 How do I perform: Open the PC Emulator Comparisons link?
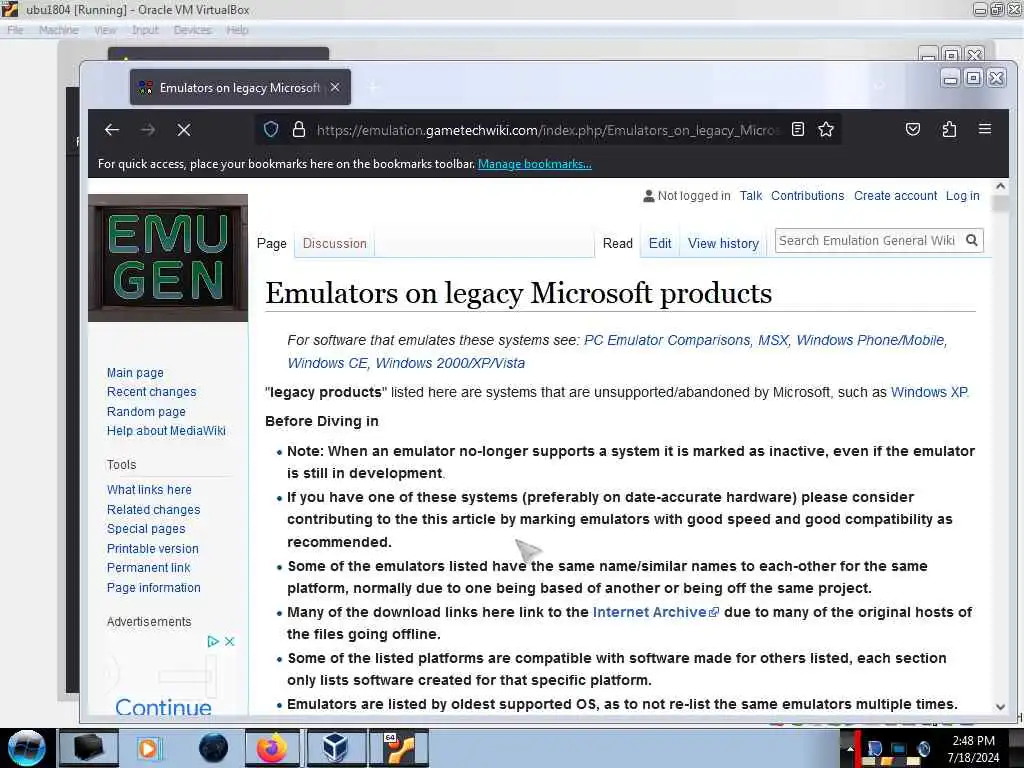[667, 340]
